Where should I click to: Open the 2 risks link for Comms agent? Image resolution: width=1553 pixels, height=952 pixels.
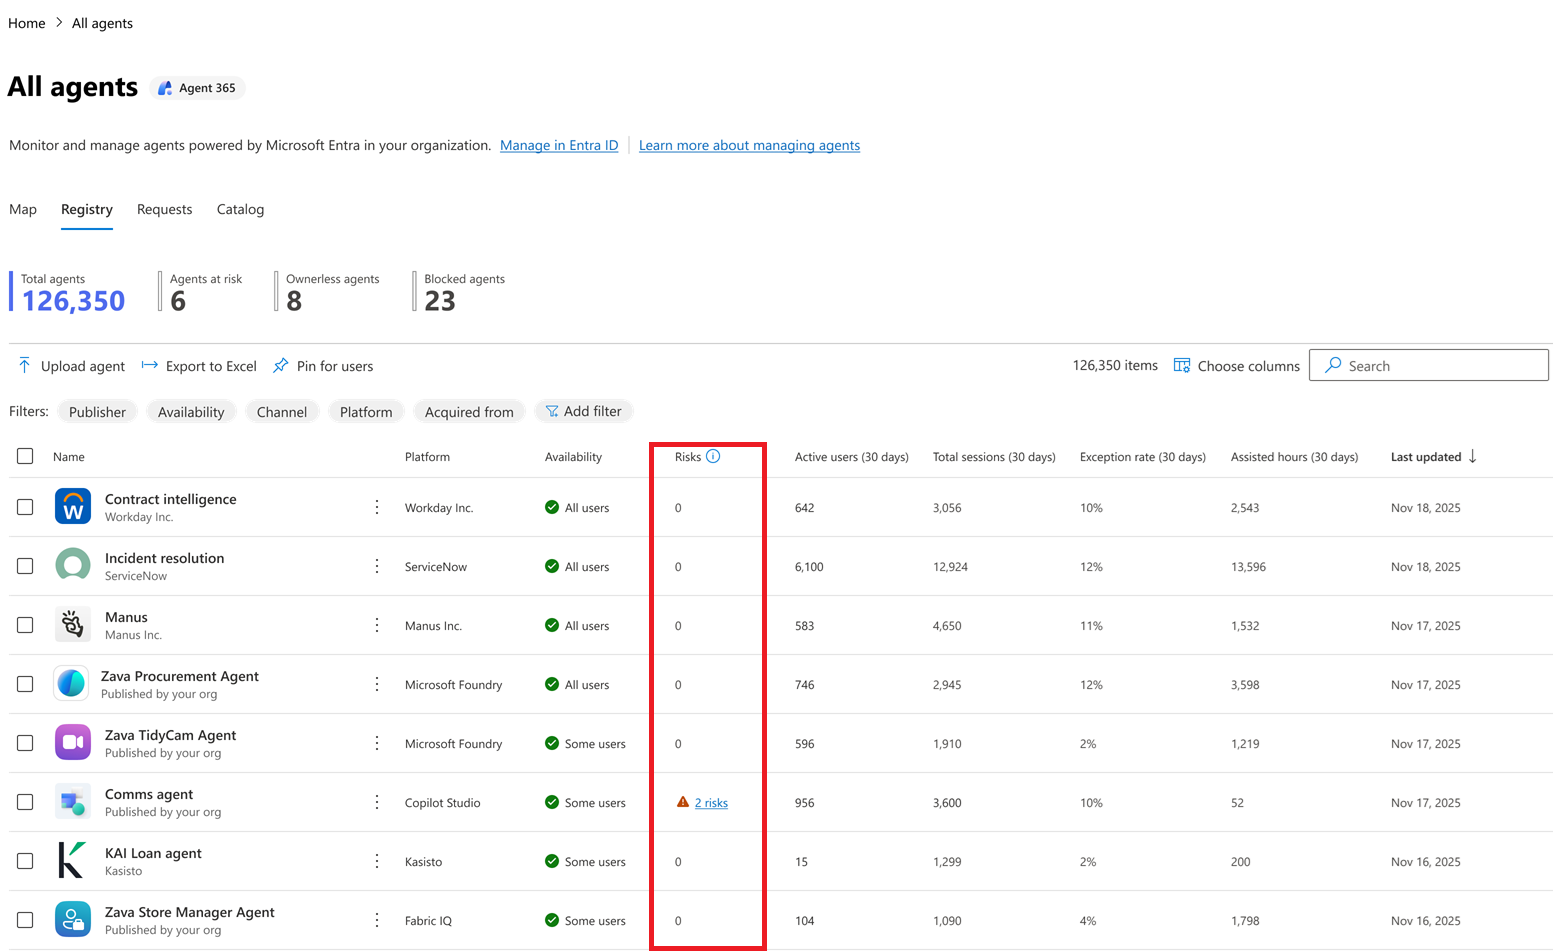(711, 803)
